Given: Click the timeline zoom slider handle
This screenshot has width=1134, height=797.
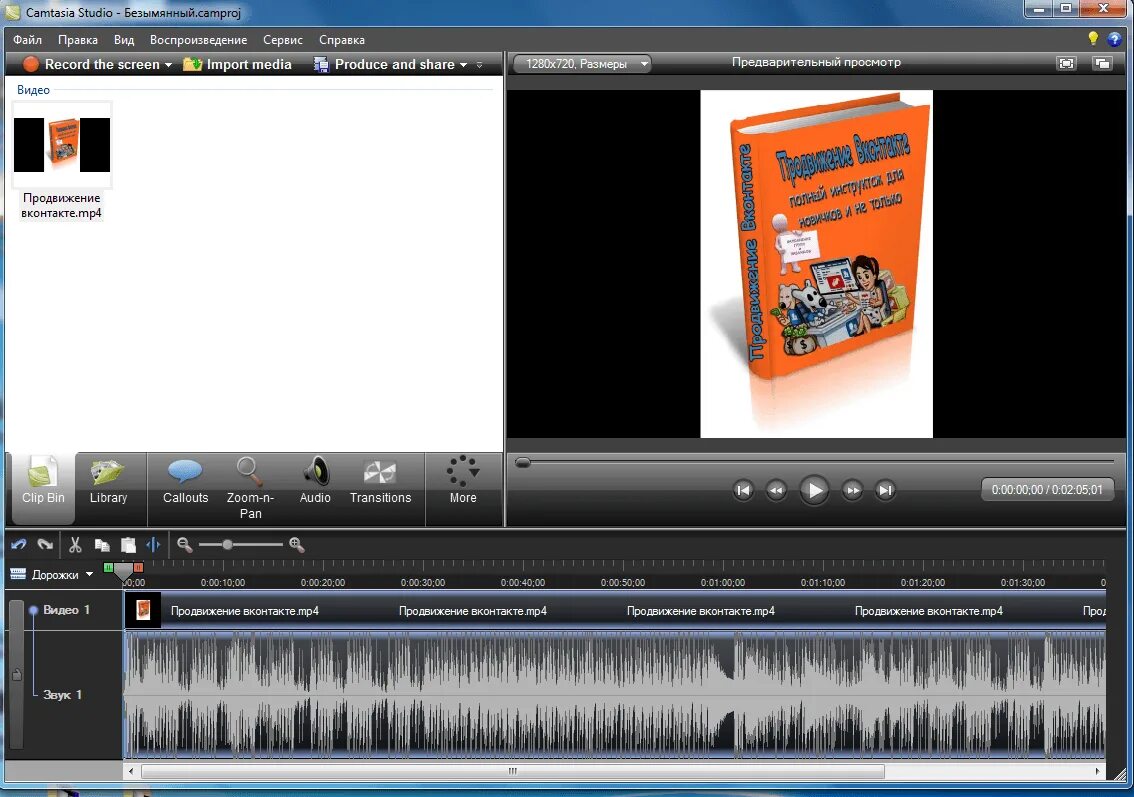Looking at the screenshot, I should tap(227, 545).
